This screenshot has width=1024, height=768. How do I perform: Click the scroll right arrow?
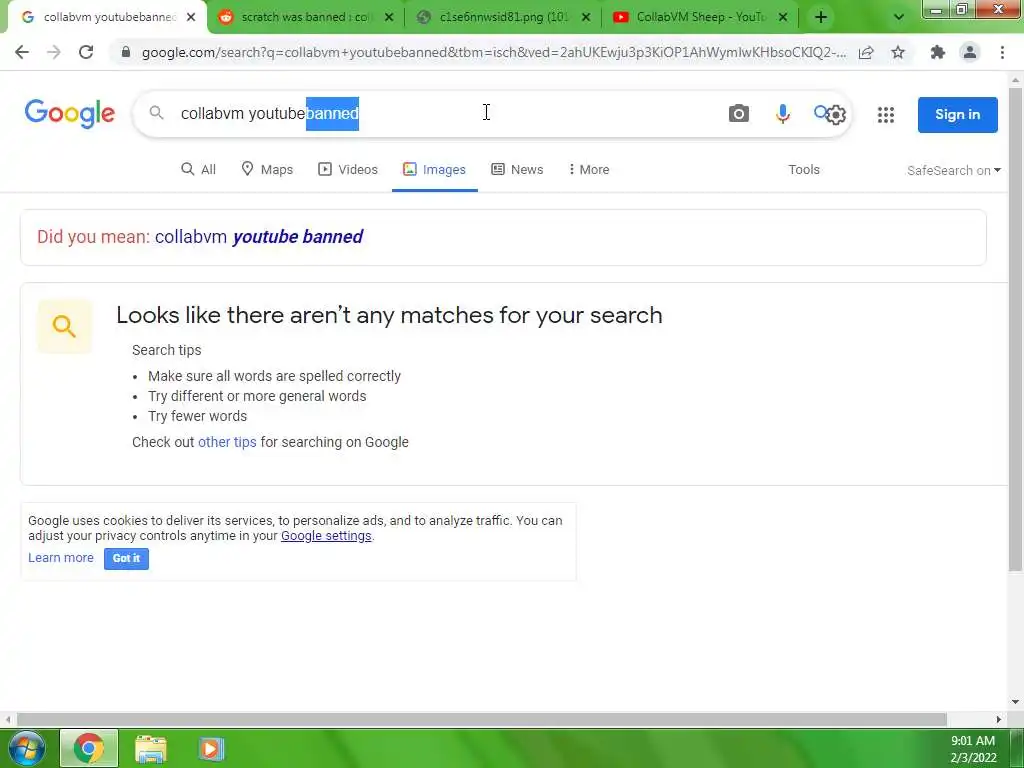pos(999,719)
